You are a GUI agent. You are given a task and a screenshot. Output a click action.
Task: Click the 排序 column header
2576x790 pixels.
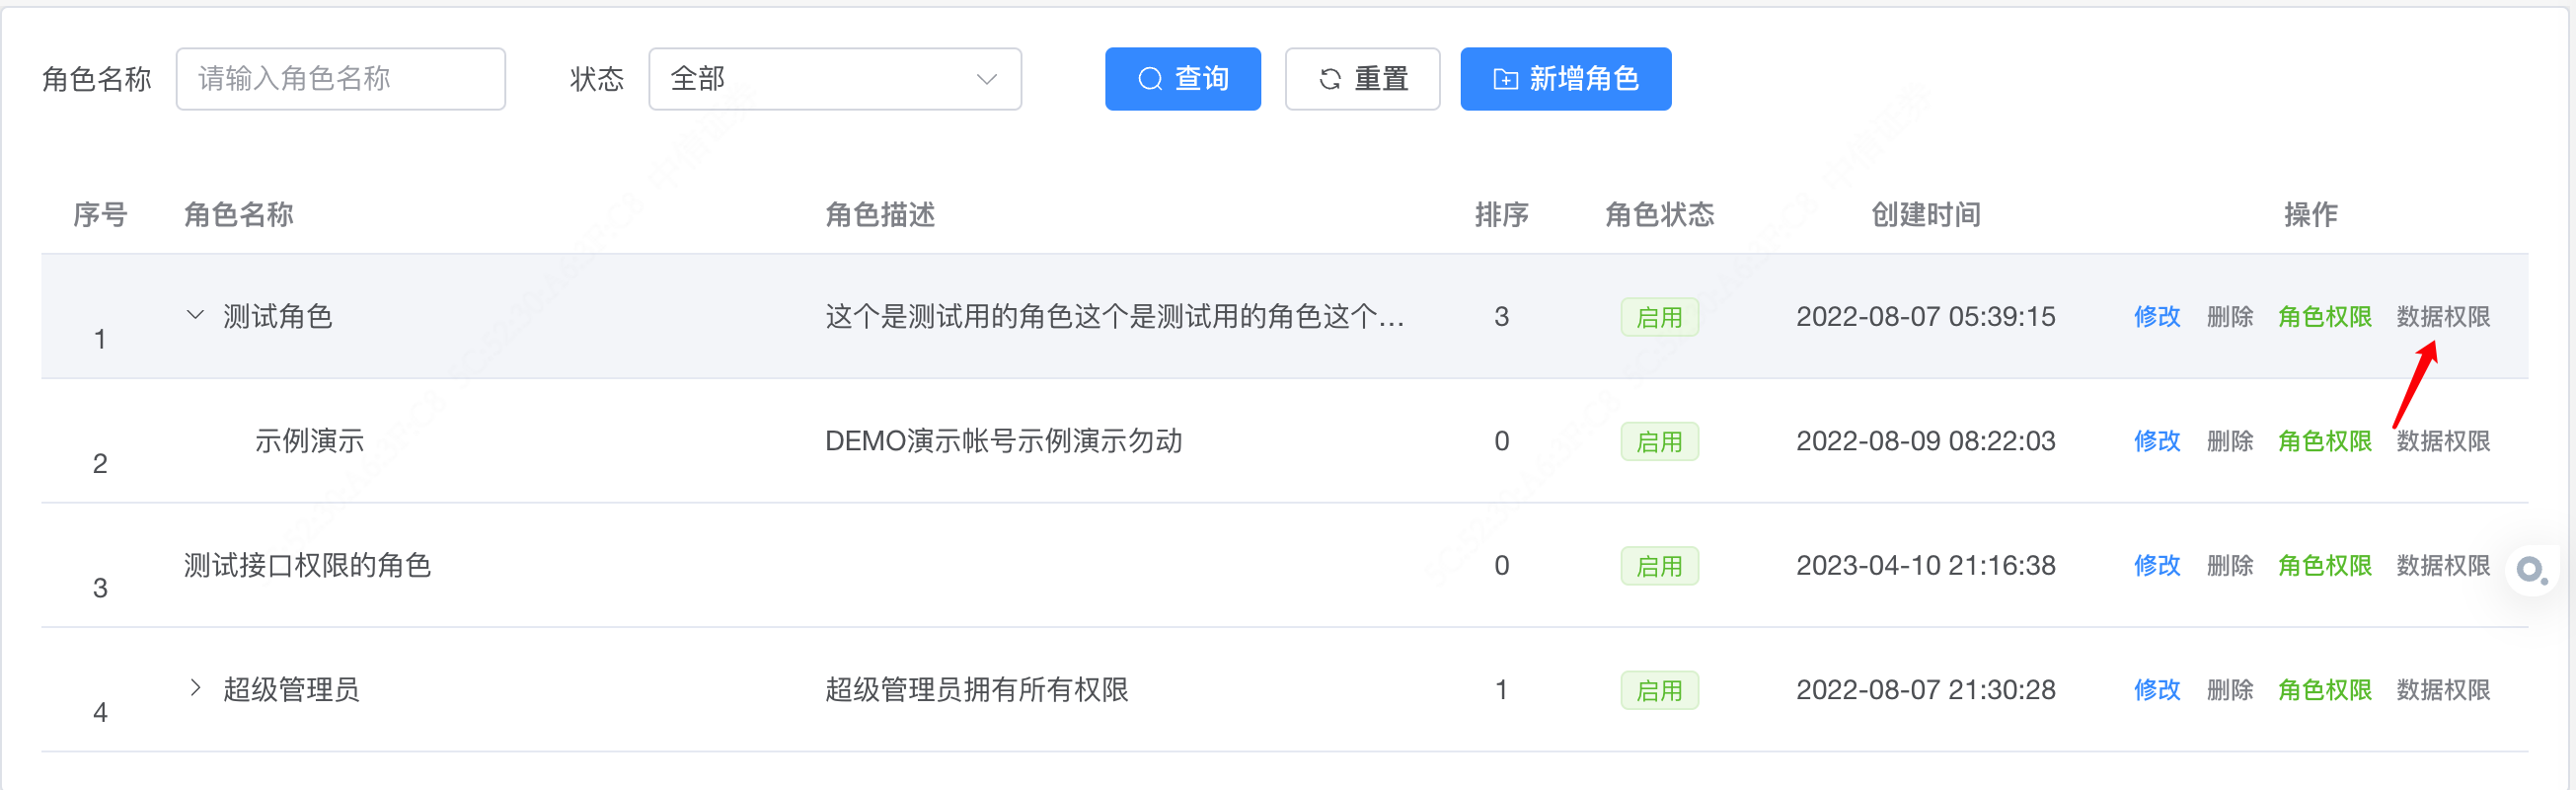1501,214
